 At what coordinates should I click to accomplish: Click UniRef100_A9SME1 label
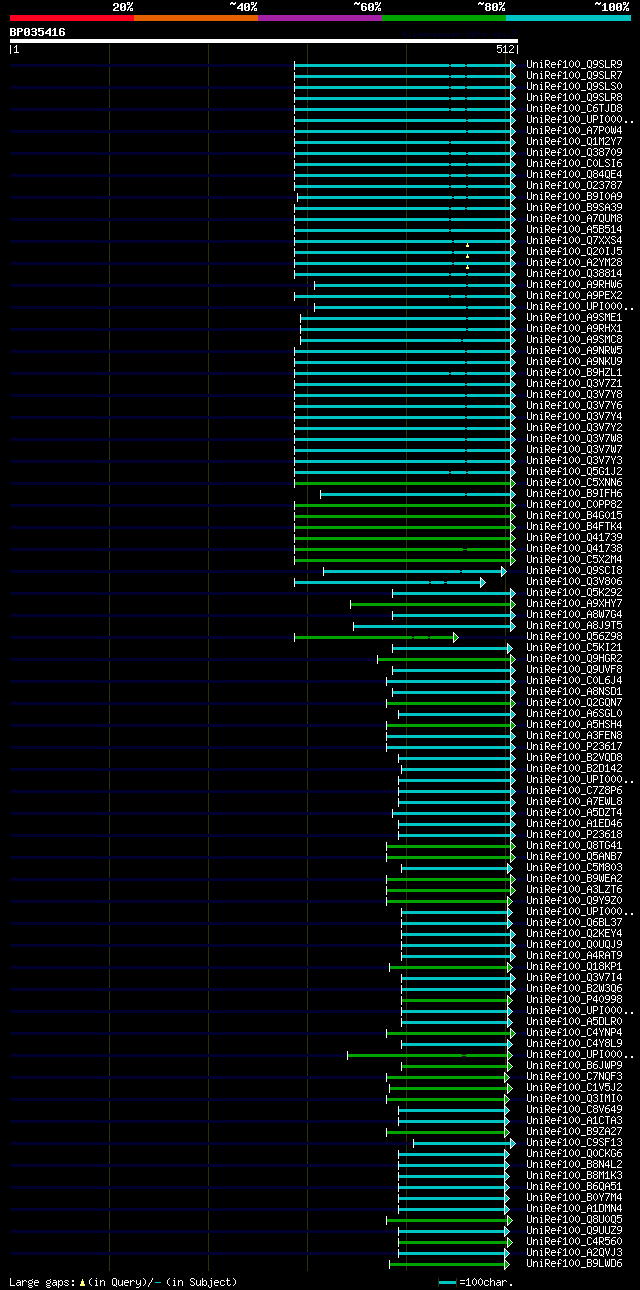point(574,317)
